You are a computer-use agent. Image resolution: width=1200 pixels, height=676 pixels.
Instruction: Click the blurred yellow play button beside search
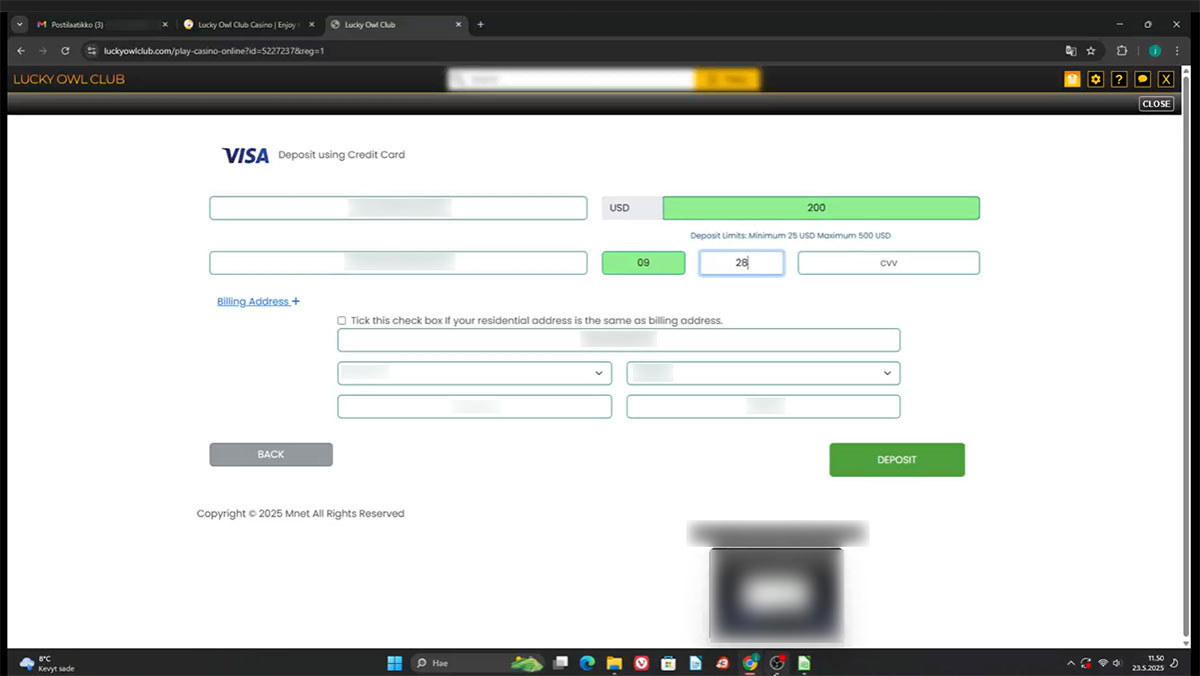click(x=727, y=79)
